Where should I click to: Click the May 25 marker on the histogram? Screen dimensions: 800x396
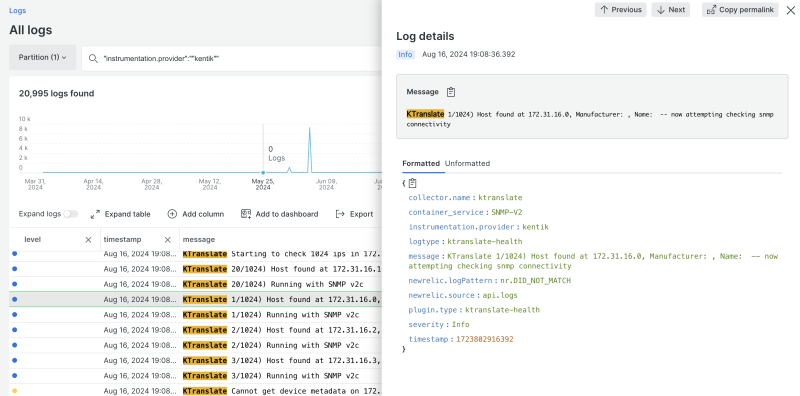point(263,172)
